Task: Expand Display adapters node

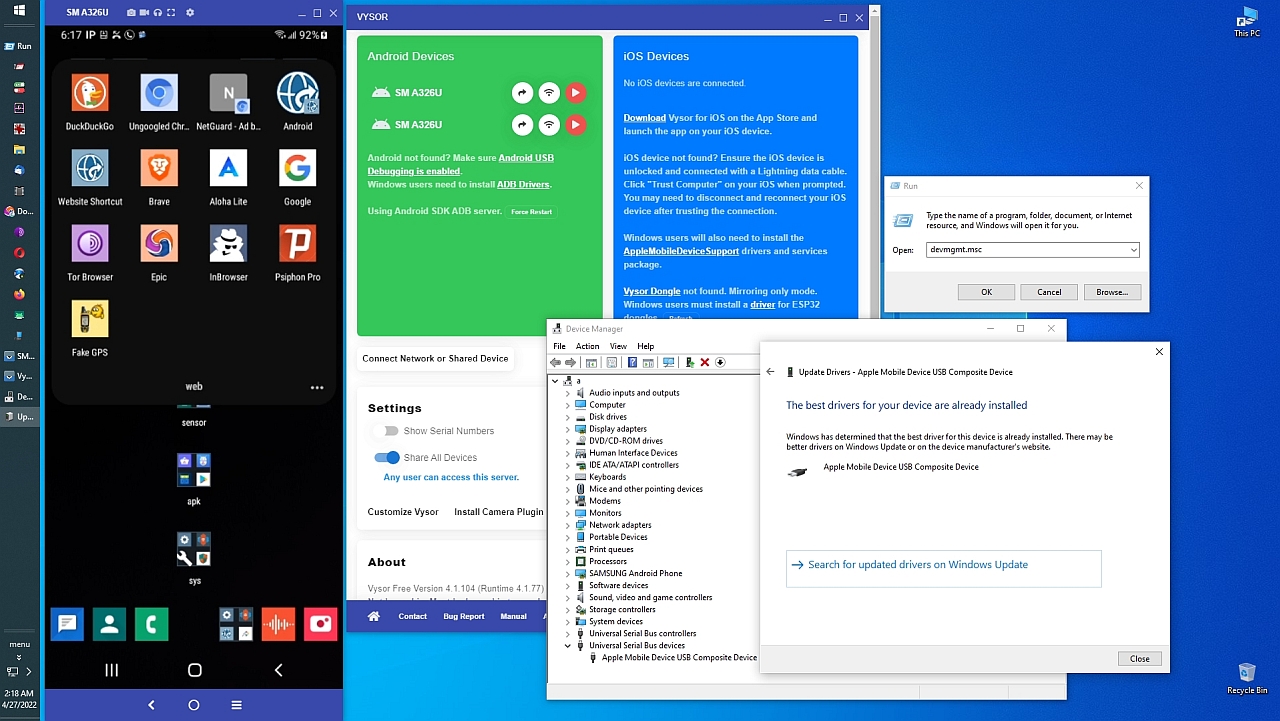Action: (567, 429)
